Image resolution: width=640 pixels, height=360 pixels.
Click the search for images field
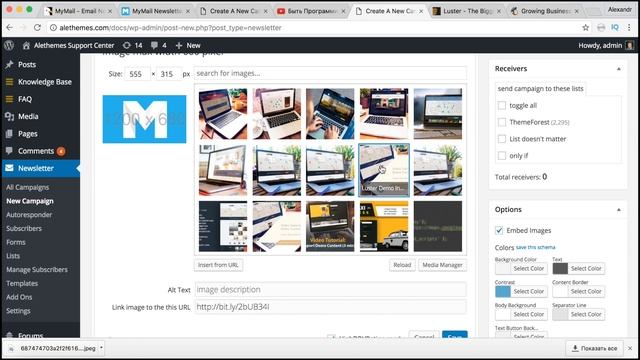click(330, 73)
